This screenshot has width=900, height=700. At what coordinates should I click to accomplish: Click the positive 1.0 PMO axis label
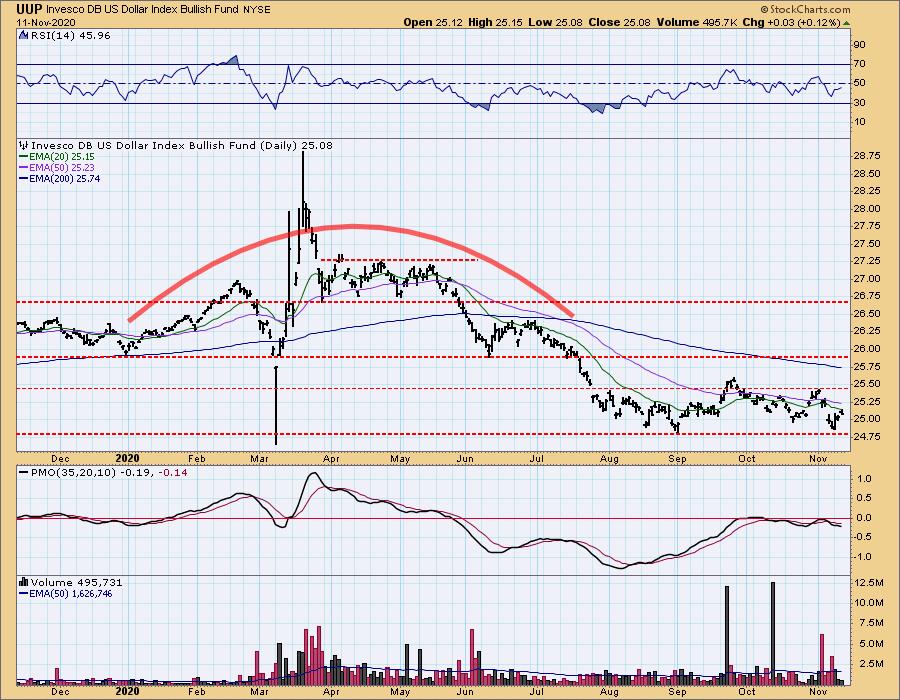(x=864, y=479)
